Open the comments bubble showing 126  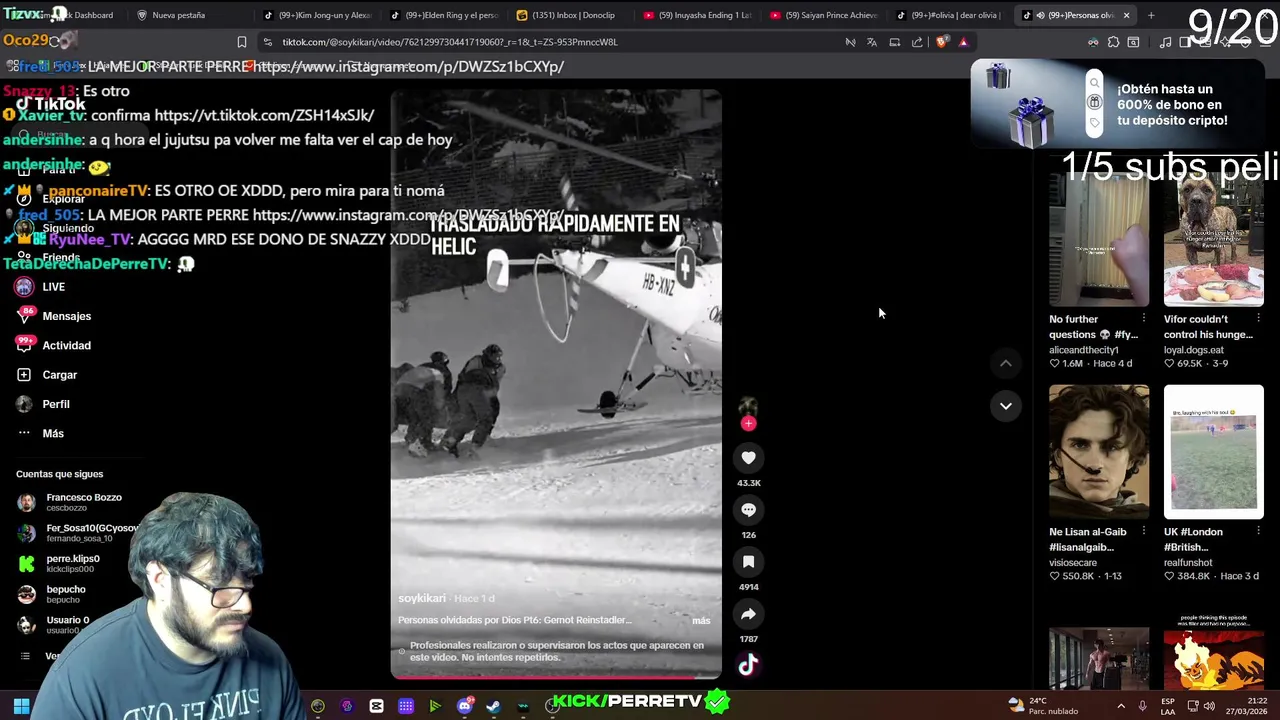748,510
